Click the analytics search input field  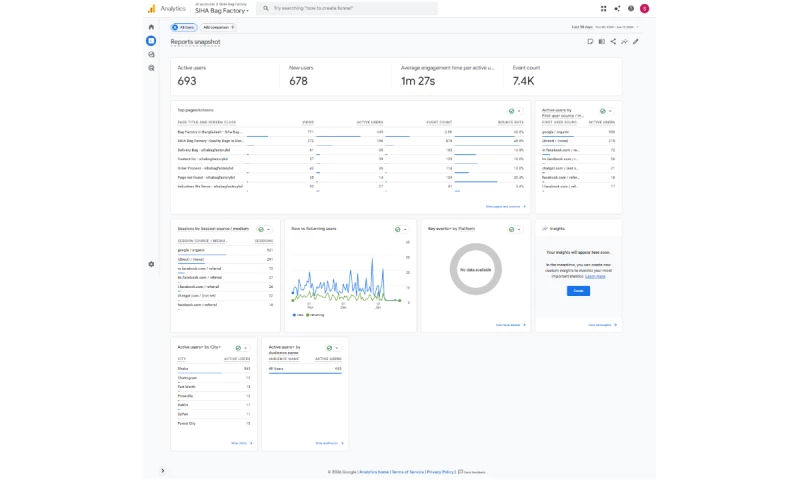350,8
